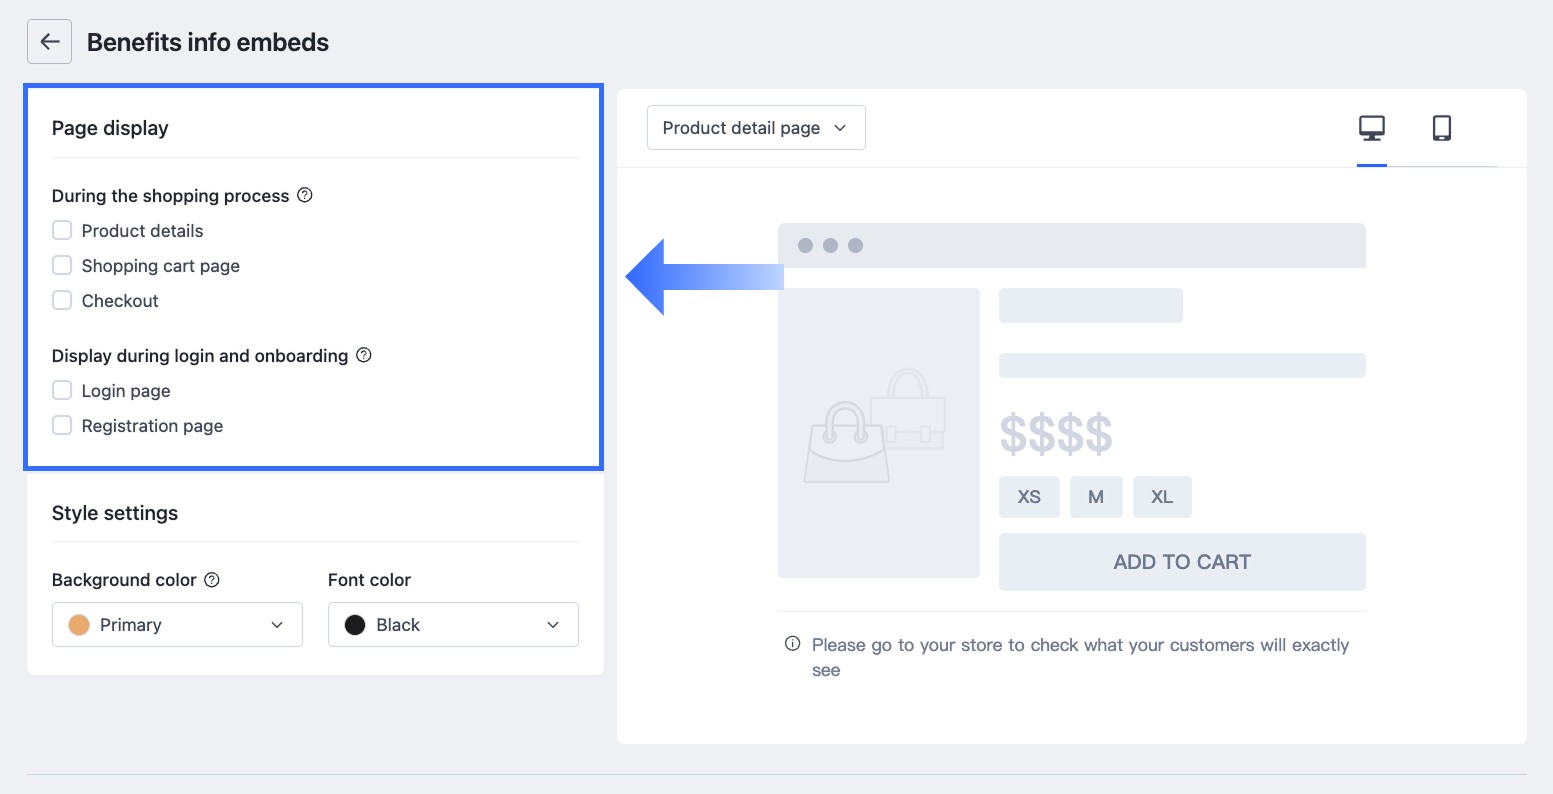The height and width of the screenshot is (794, 1553).
Task: Check the Registration page option
Action: [x=62, y=426]
